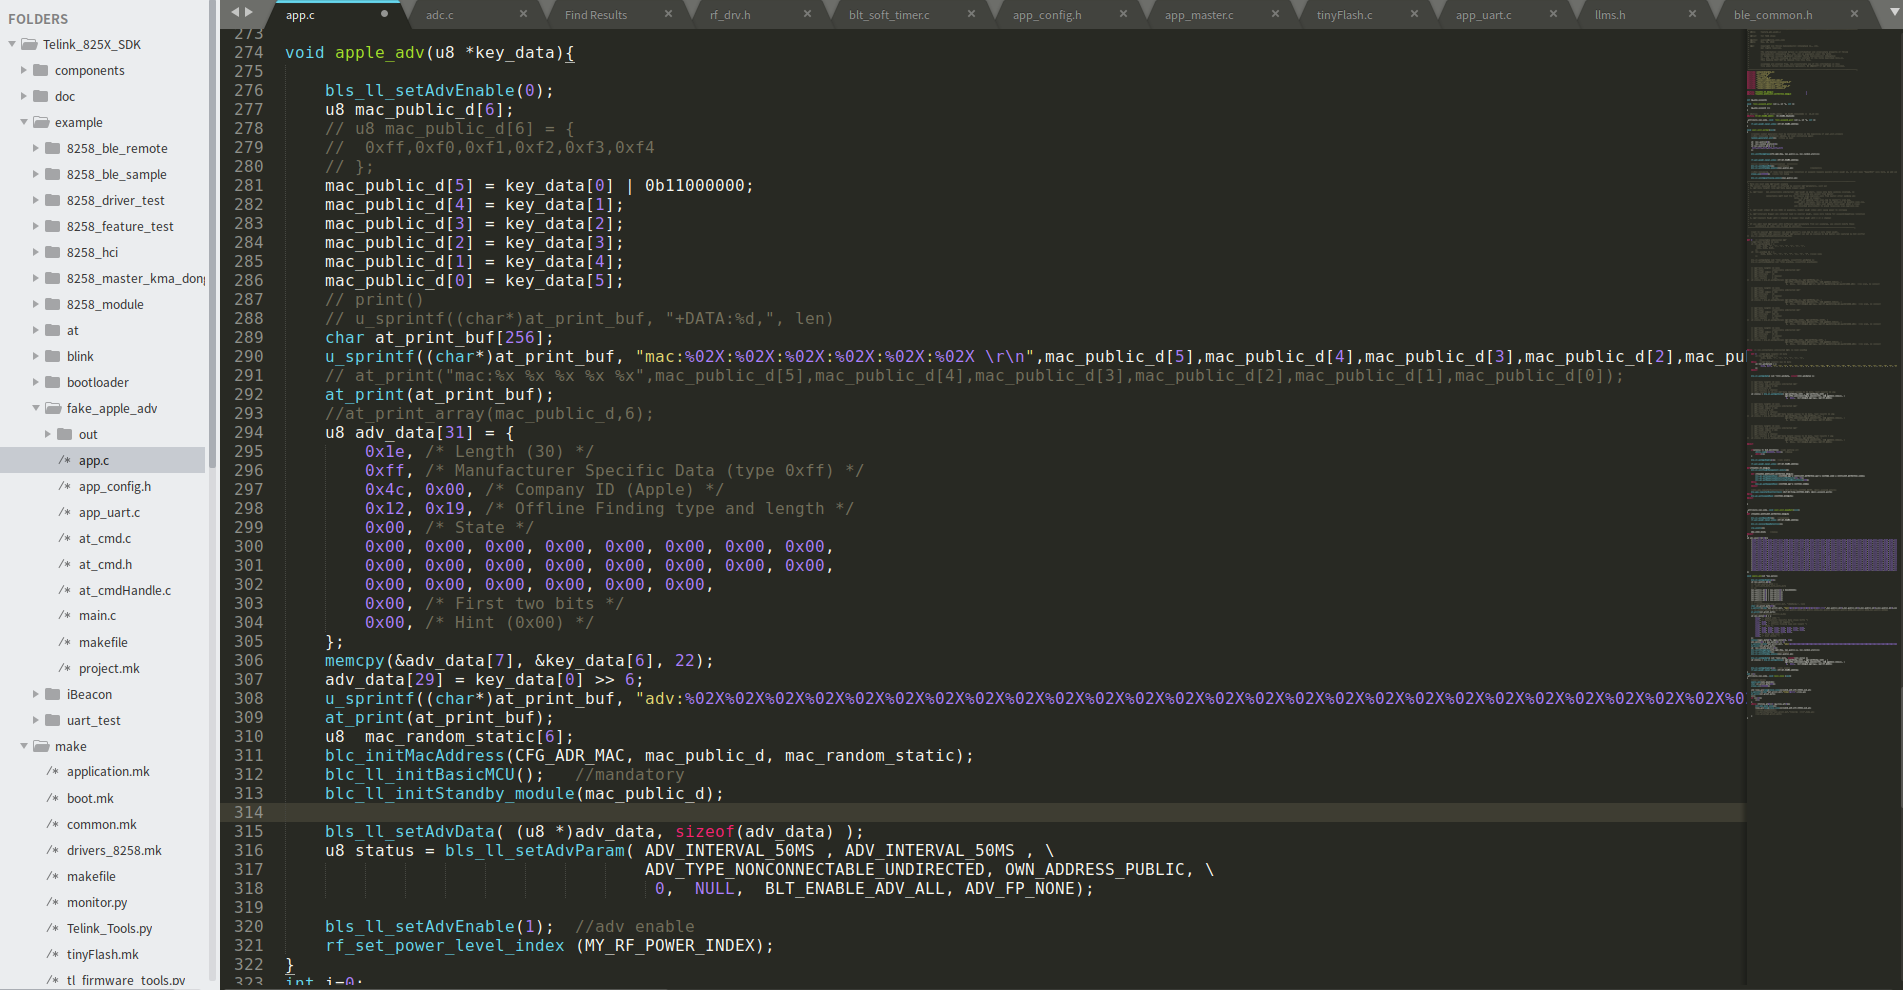Open common.mk file
This screenshot has height=990, width=1903.
(102, 824)
